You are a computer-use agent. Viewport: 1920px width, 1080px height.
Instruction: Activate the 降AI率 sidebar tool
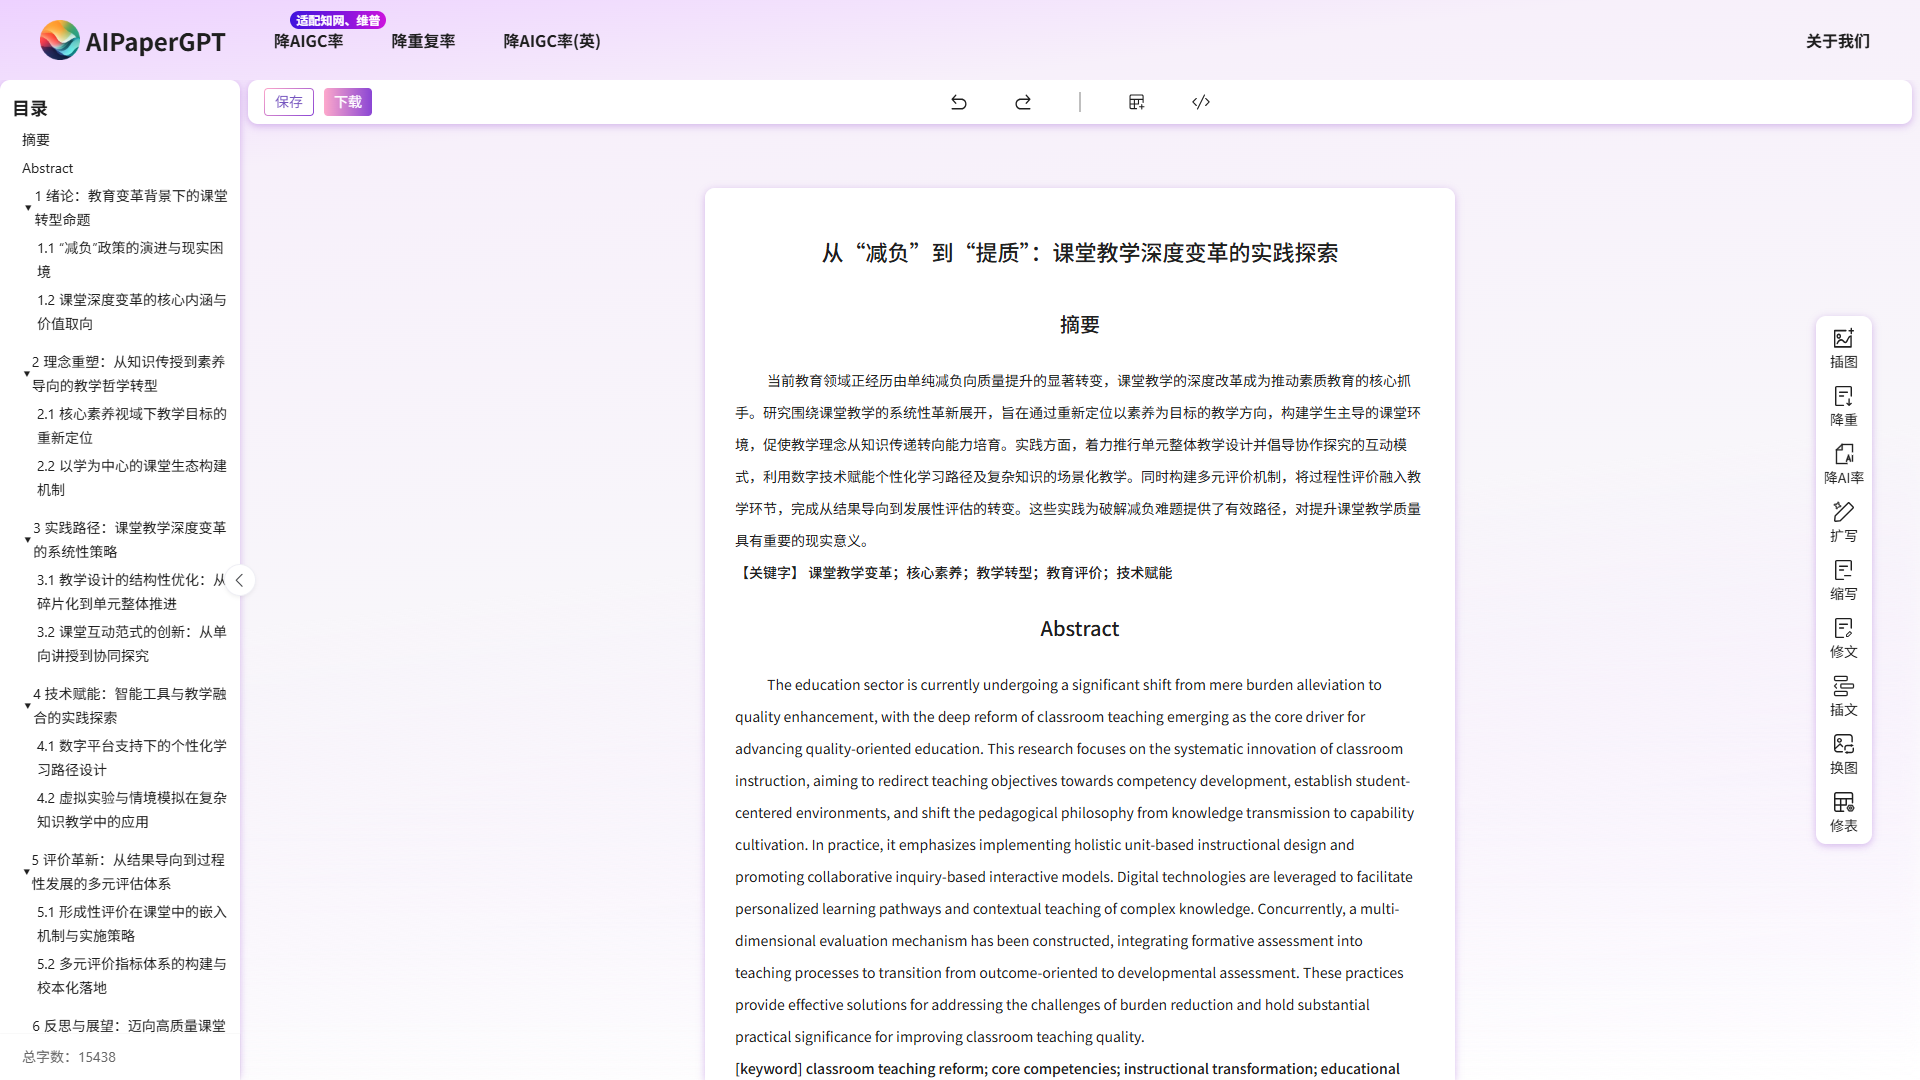click(1843, 463)
